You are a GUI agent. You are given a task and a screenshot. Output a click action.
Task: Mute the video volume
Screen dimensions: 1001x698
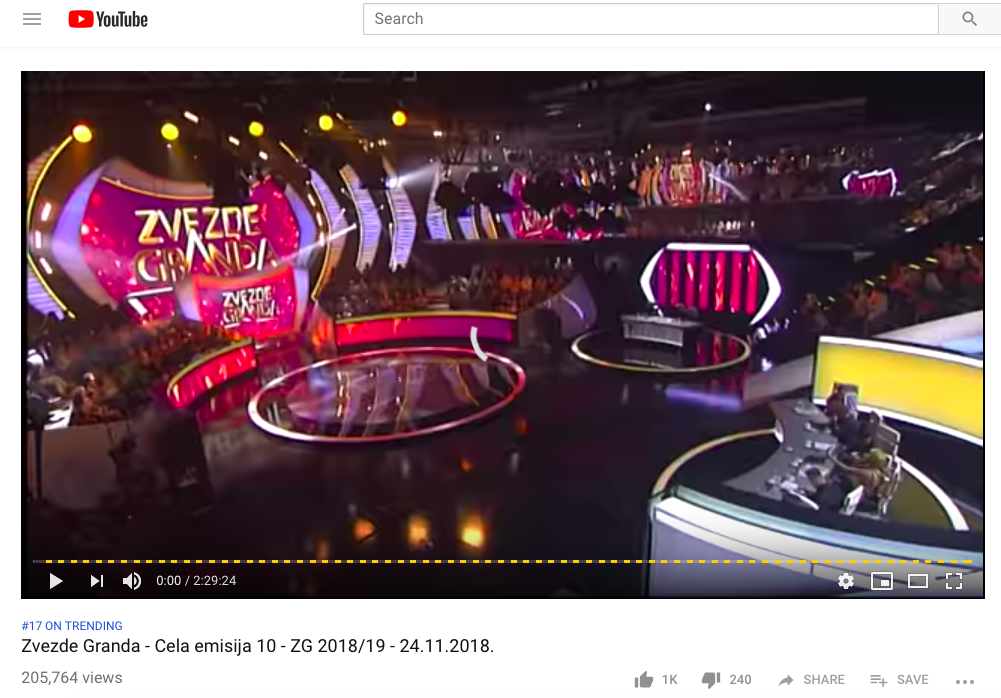(132, 580)
